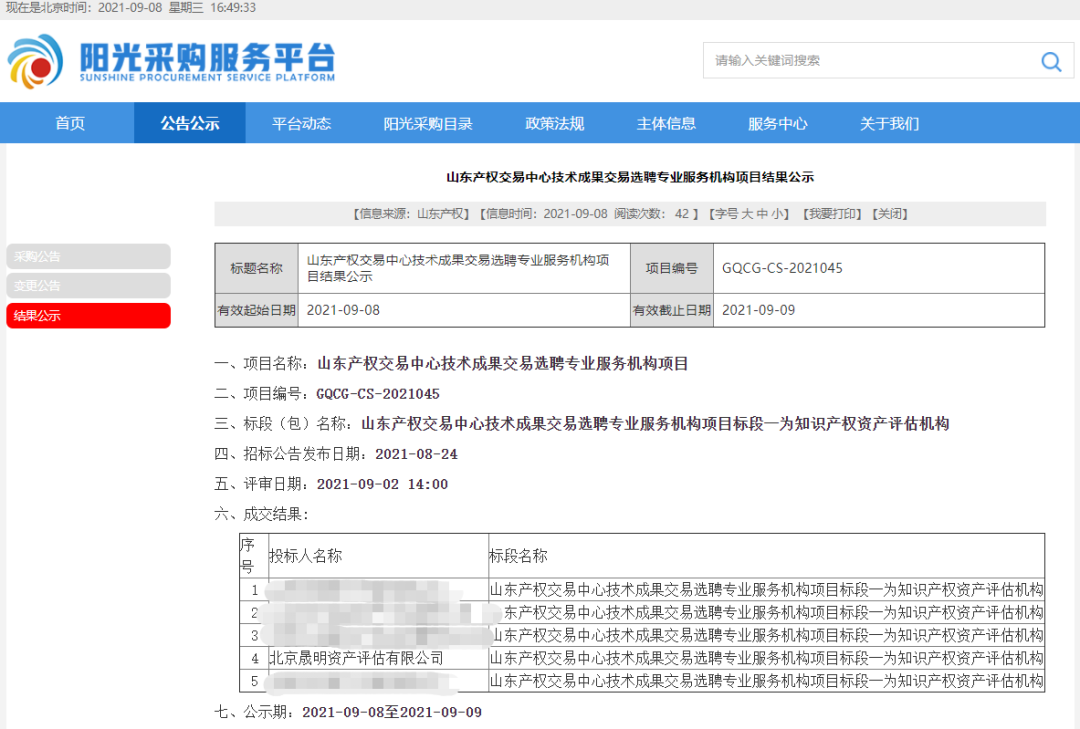Click the 有效起始日期 header cell
The width and height of the screenshot is (1080, 729).
[256, 310]
